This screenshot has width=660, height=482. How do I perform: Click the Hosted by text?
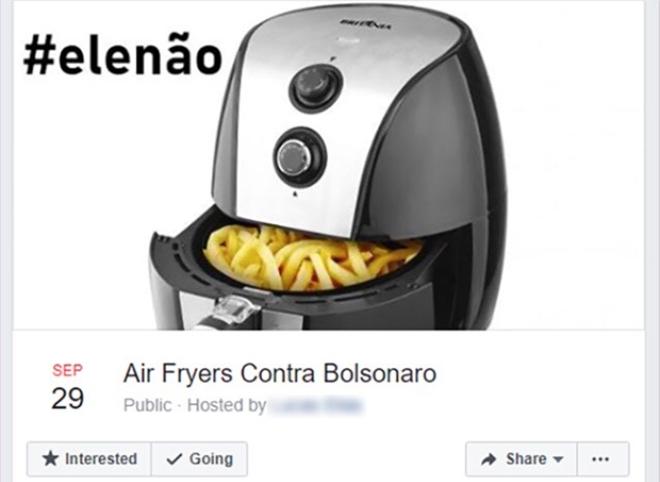tap(226, 405)
